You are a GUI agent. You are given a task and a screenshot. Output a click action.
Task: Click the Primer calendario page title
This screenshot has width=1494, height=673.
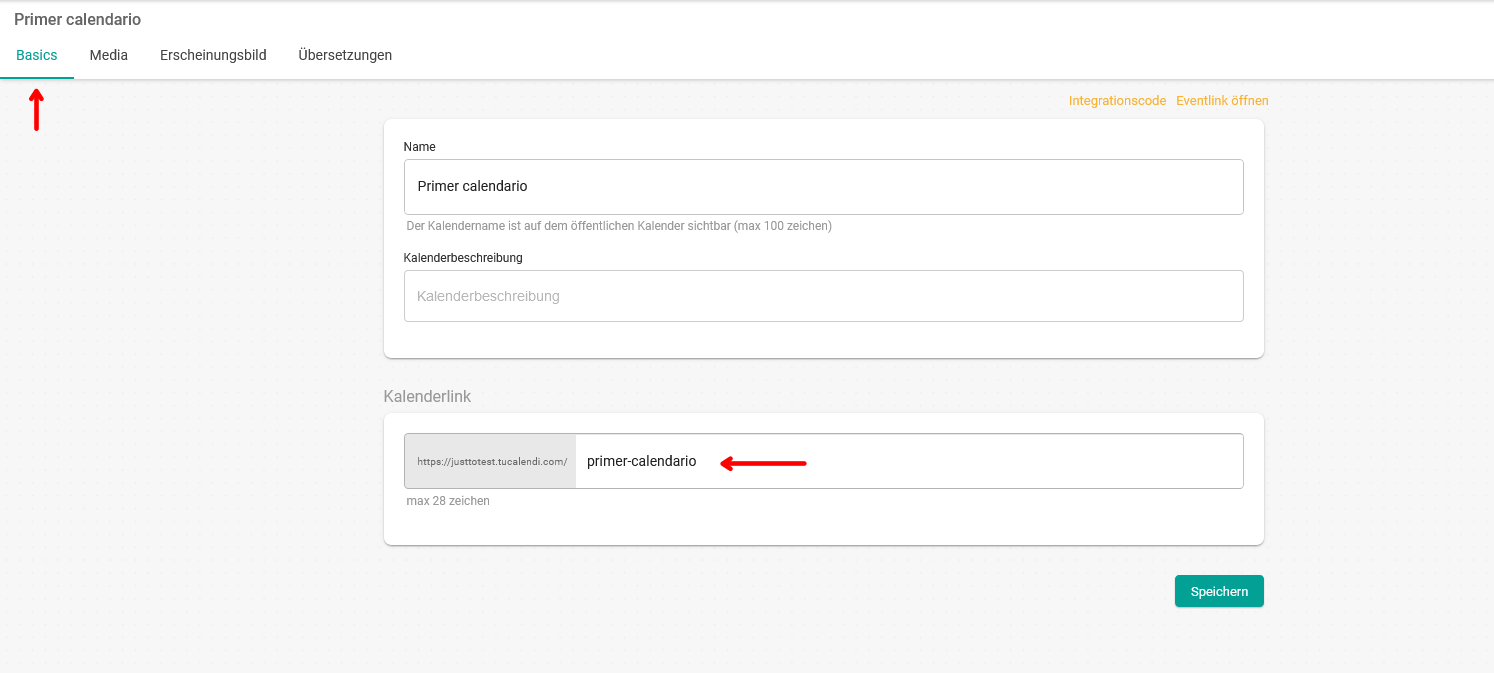pyautogui.click(x=77, y=20)
